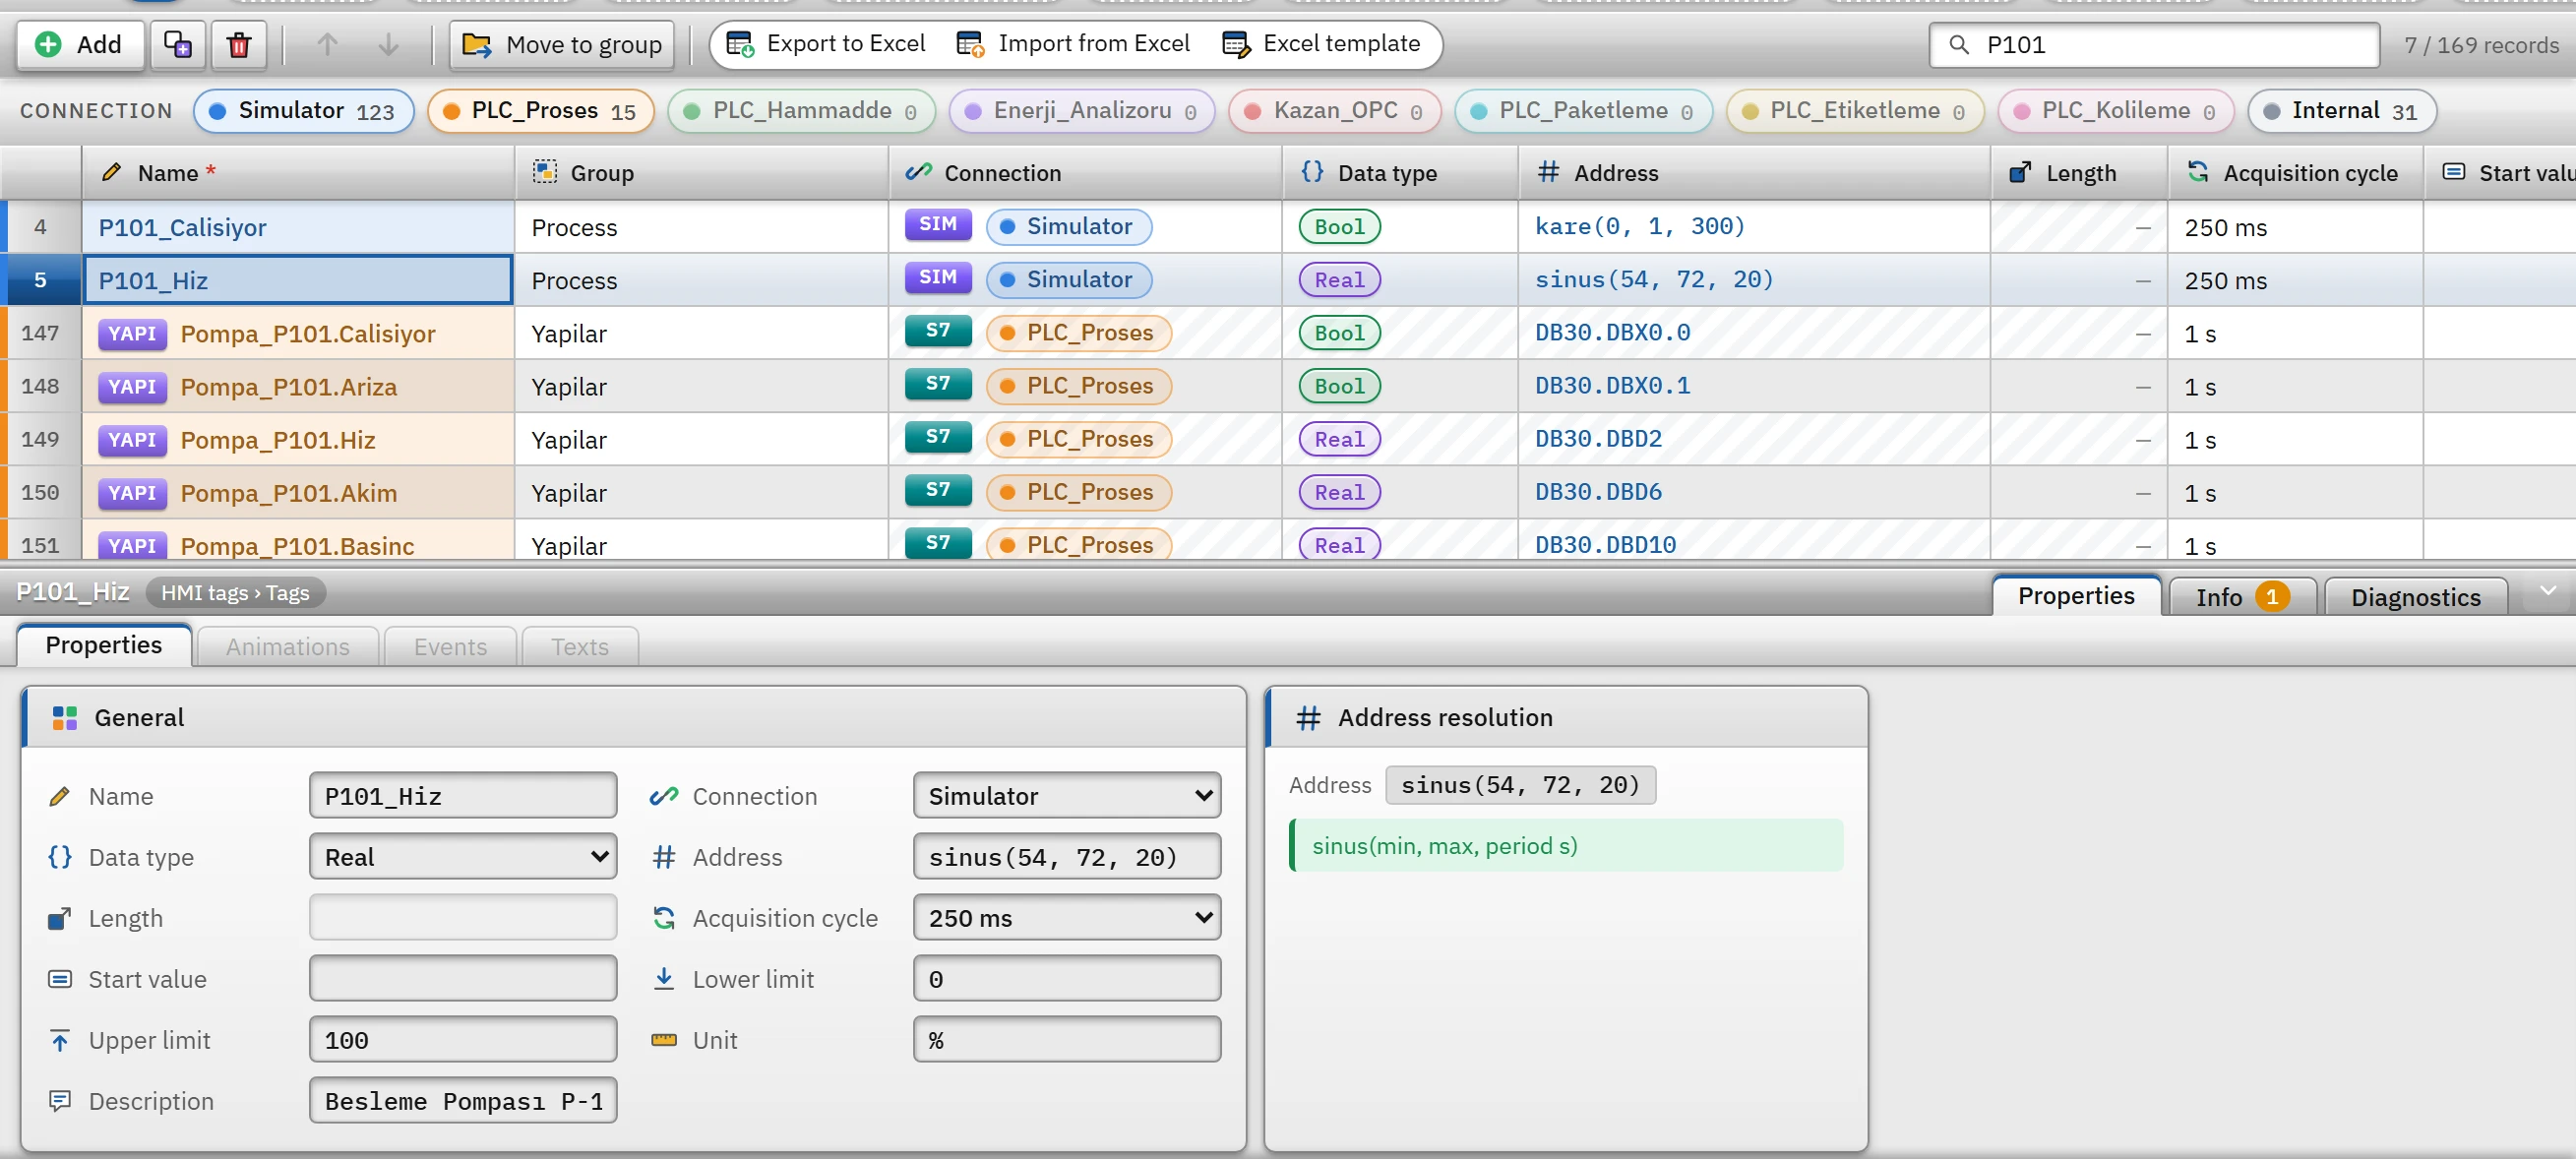
Task: Click the Unit input field
Action: [x=1067, y=1040]
